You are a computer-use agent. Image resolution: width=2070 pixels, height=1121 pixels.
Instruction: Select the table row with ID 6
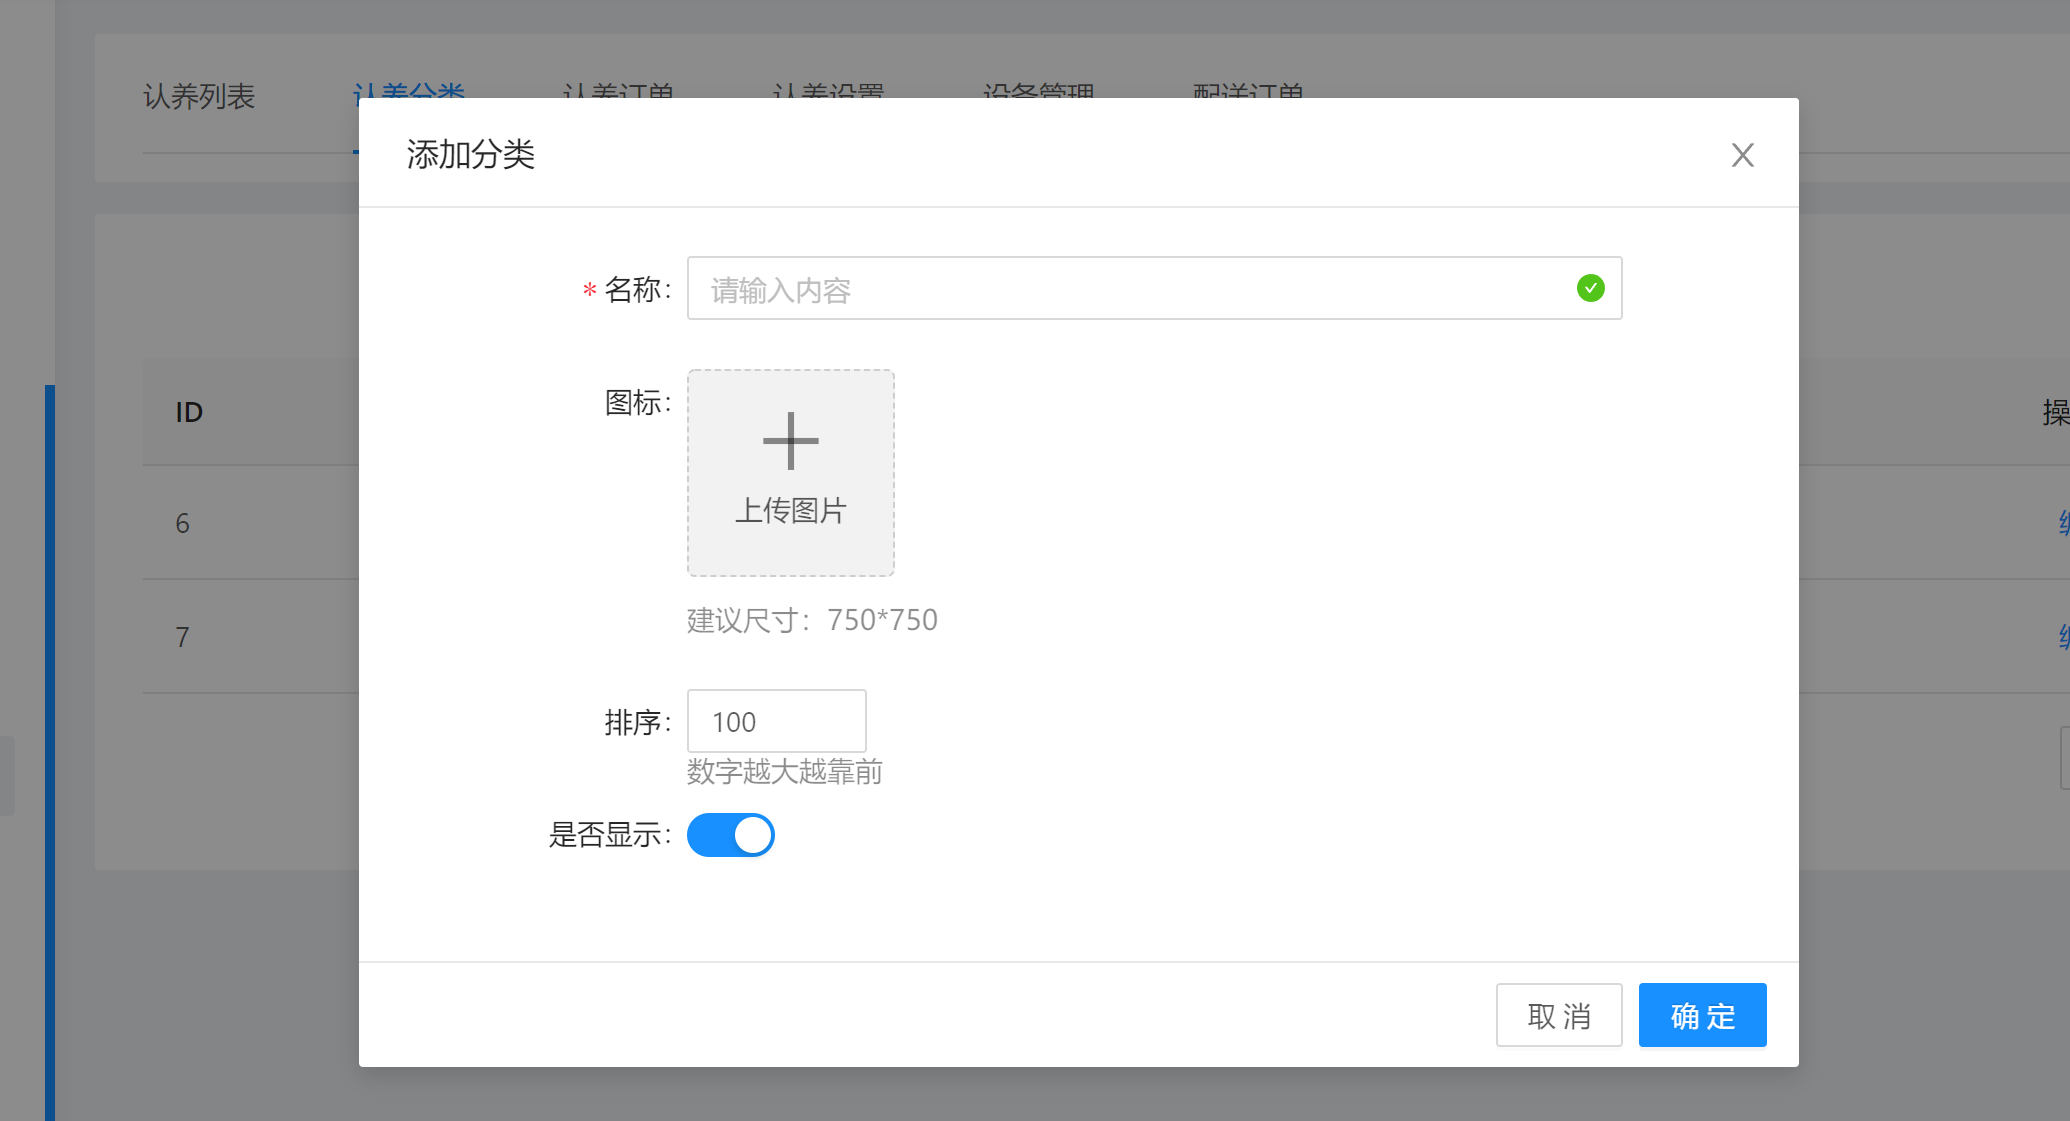tap(182, 523)
